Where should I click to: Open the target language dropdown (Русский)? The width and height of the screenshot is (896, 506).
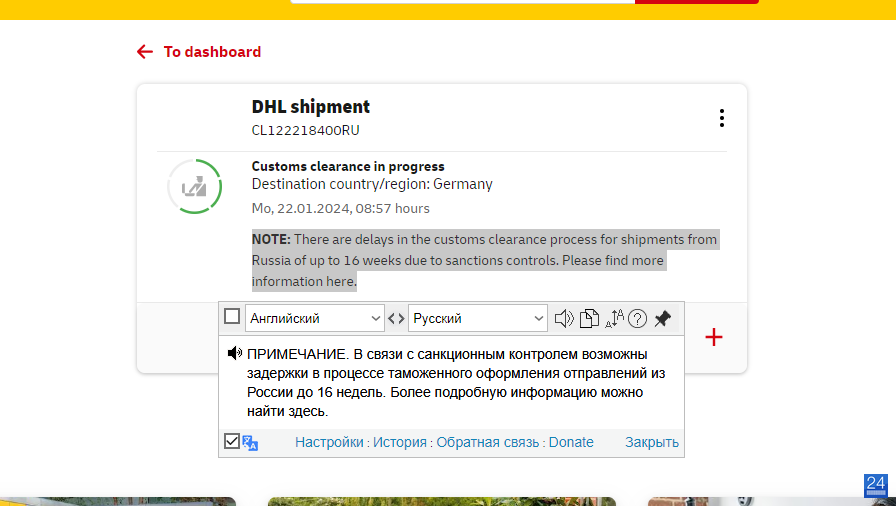point(478,318)
